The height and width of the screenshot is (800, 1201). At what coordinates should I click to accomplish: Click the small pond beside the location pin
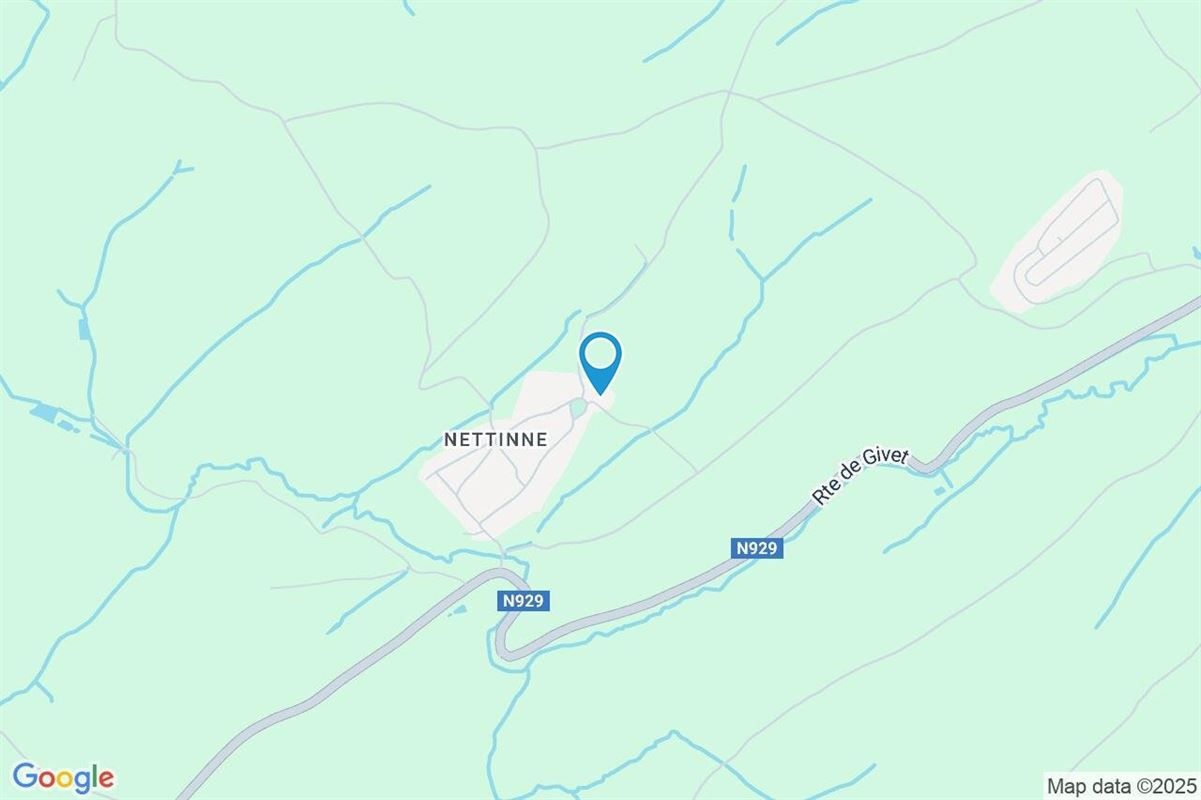577,408
